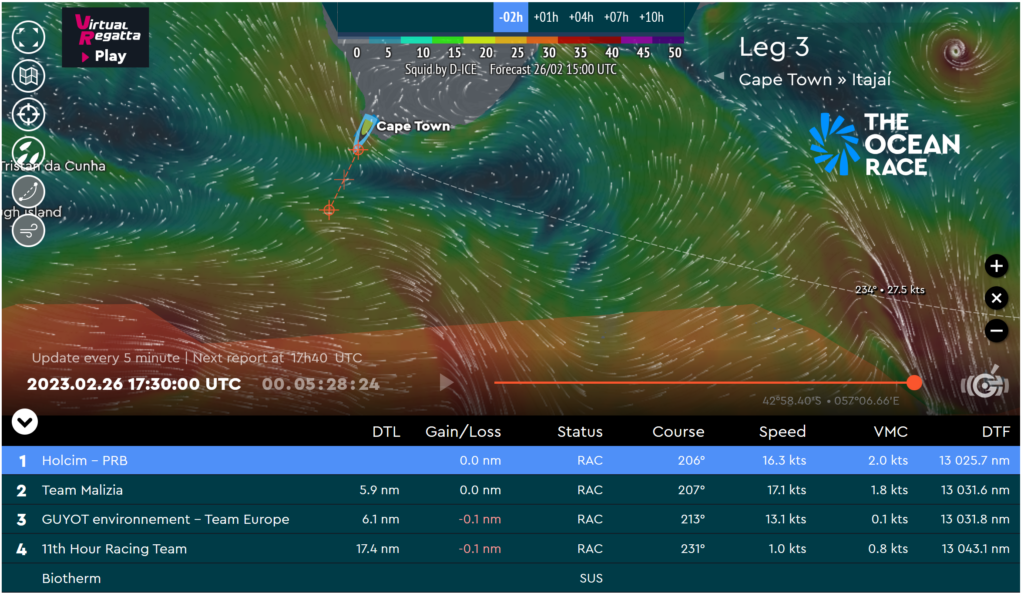The image size is (1024, 593).
Task: Click the Cape Town map label
Action: 413,126
